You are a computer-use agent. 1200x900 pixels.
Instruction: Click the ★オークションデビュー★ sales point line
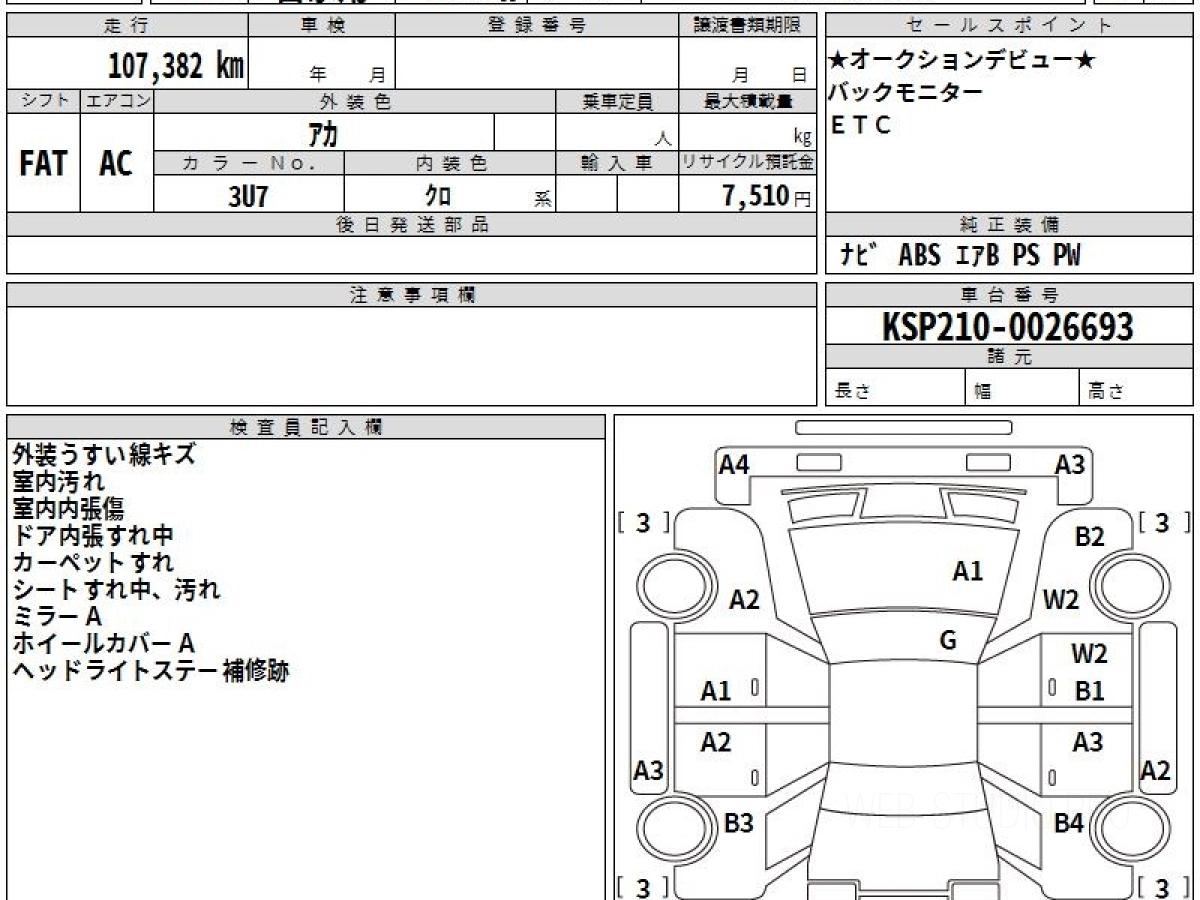962,62
